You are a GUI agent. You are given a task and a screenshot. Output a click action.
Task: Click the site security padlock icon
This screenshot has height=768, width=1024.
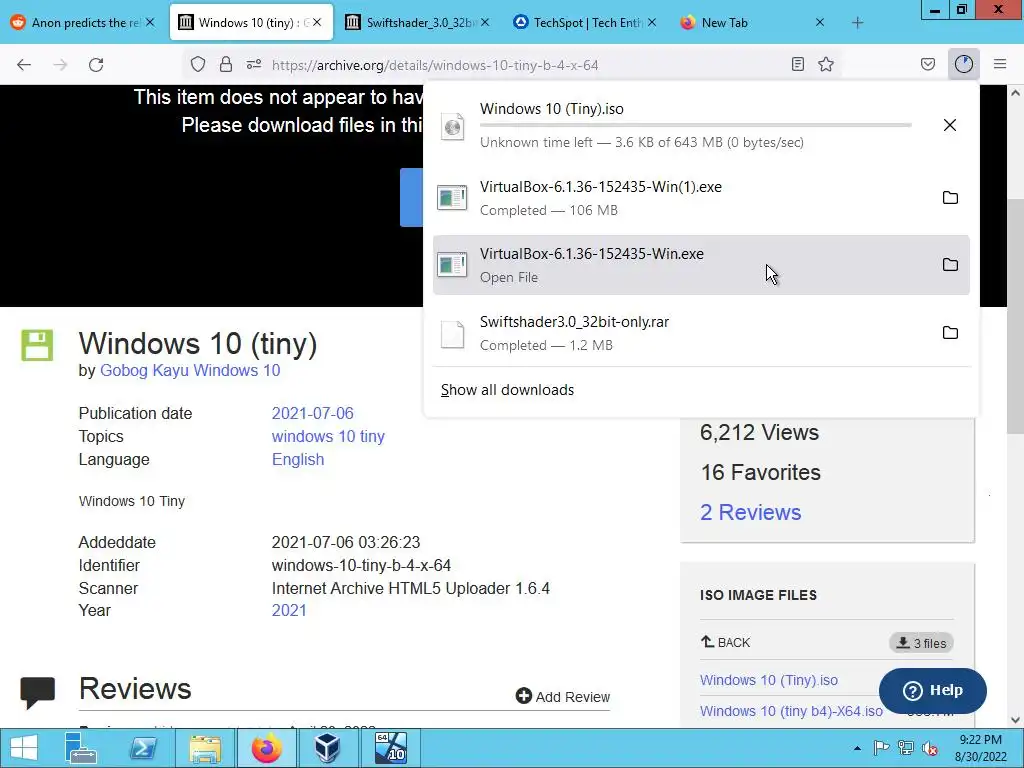226,64
